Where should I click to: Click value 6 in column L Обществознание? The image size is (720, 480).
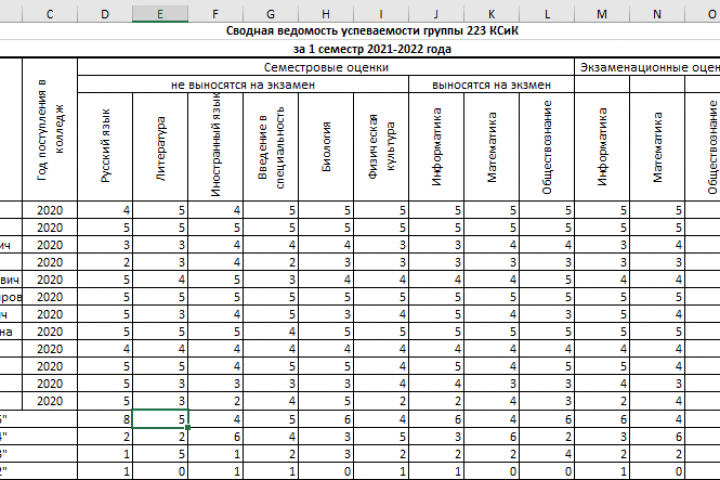(547, 419)
